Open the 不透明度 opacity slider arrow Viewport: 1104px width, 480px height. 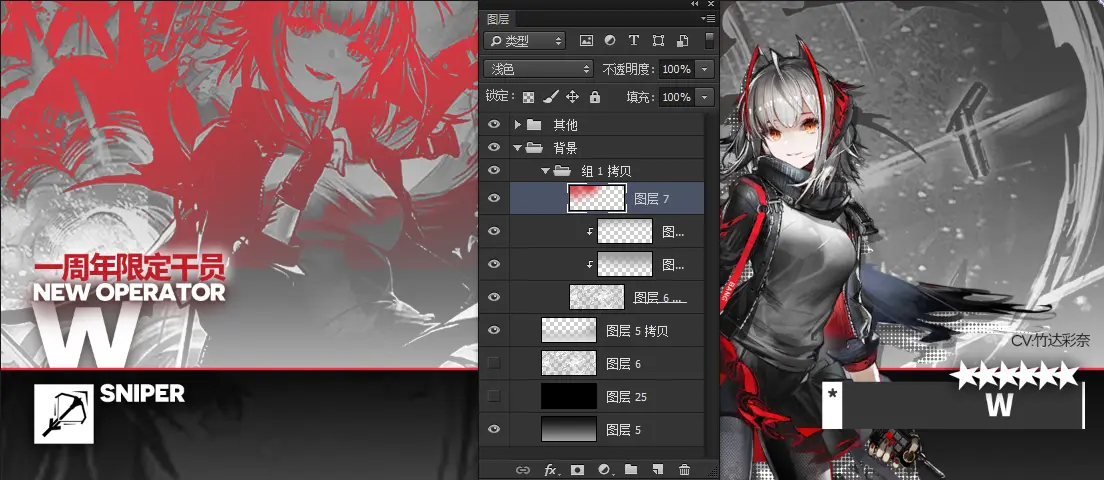[x=705, y=69]
